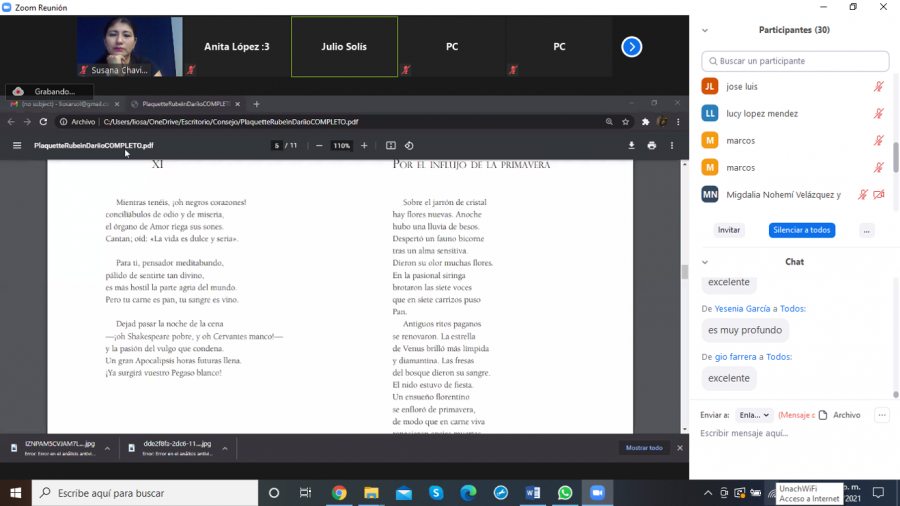Screen dimensions: 900x506
Task: Open File Explorer from the taskbar
Action: [371, 493]
